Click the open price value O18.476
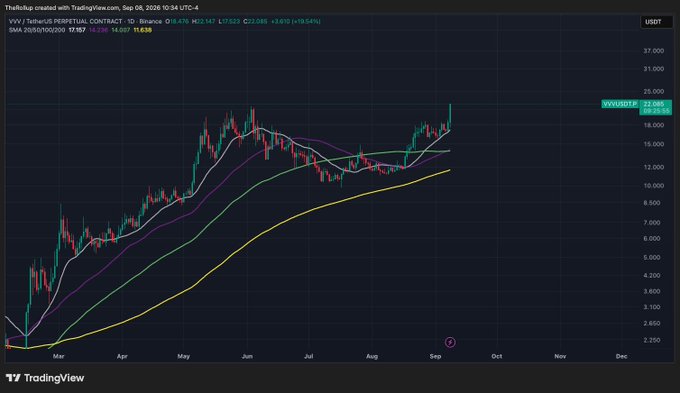 click(x=177, y=21)
